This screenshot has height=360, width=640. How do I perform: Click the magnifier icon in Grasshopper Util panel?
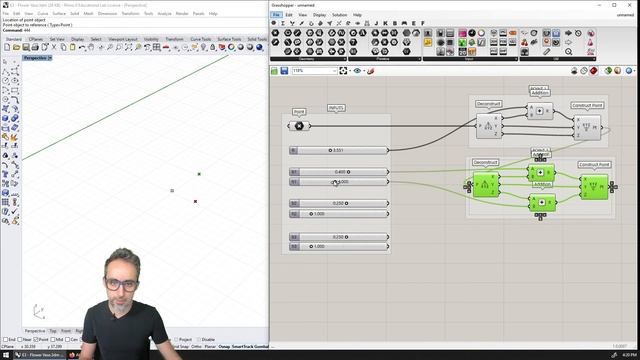tap(569, 52)
